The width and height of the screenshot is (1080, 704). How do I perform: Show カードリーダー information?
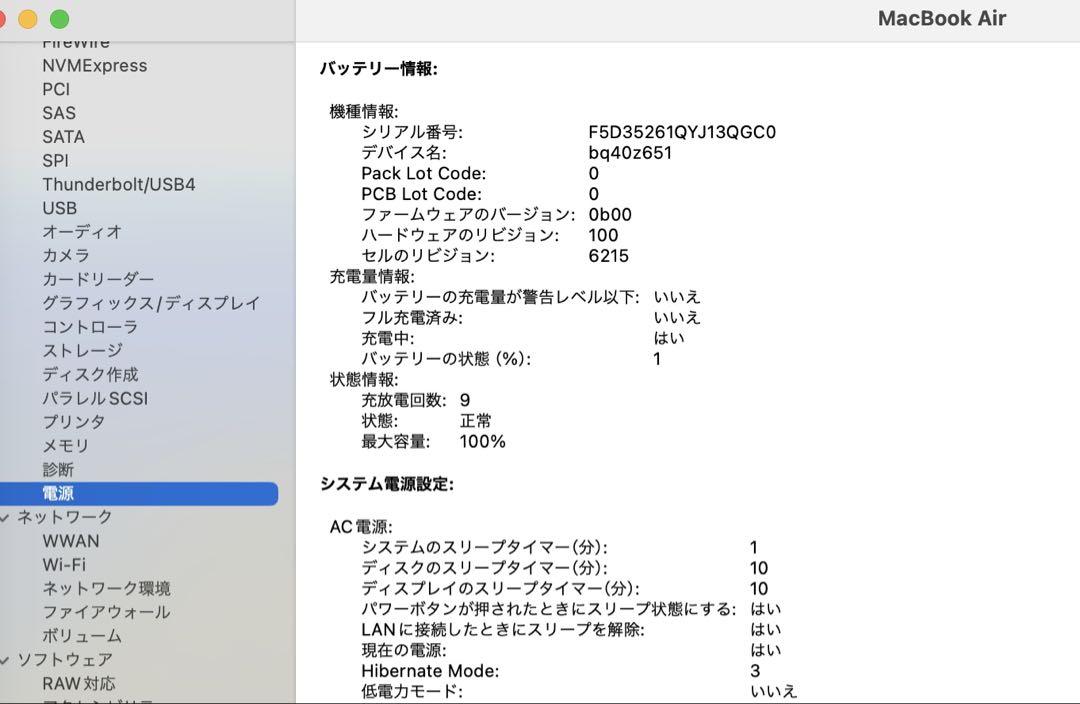click(x=98, y=280)
